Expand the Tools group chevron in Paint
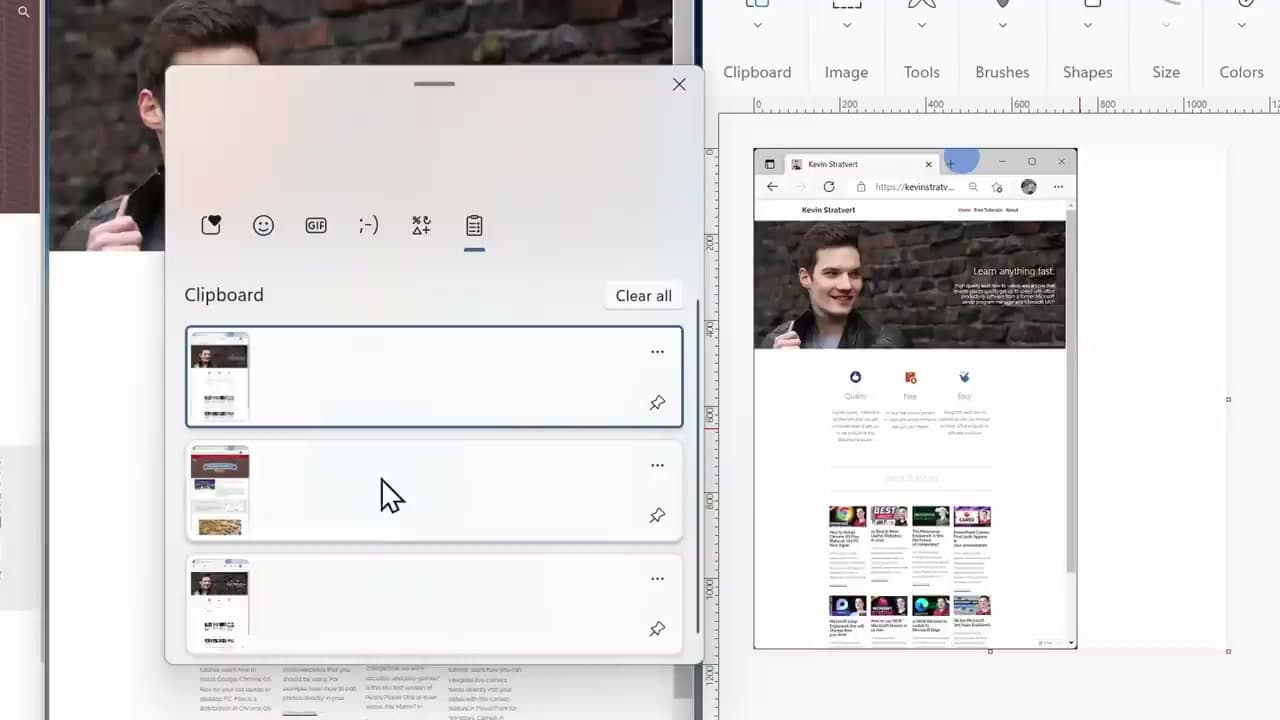 pyautogui.click(x=921, y=25)
